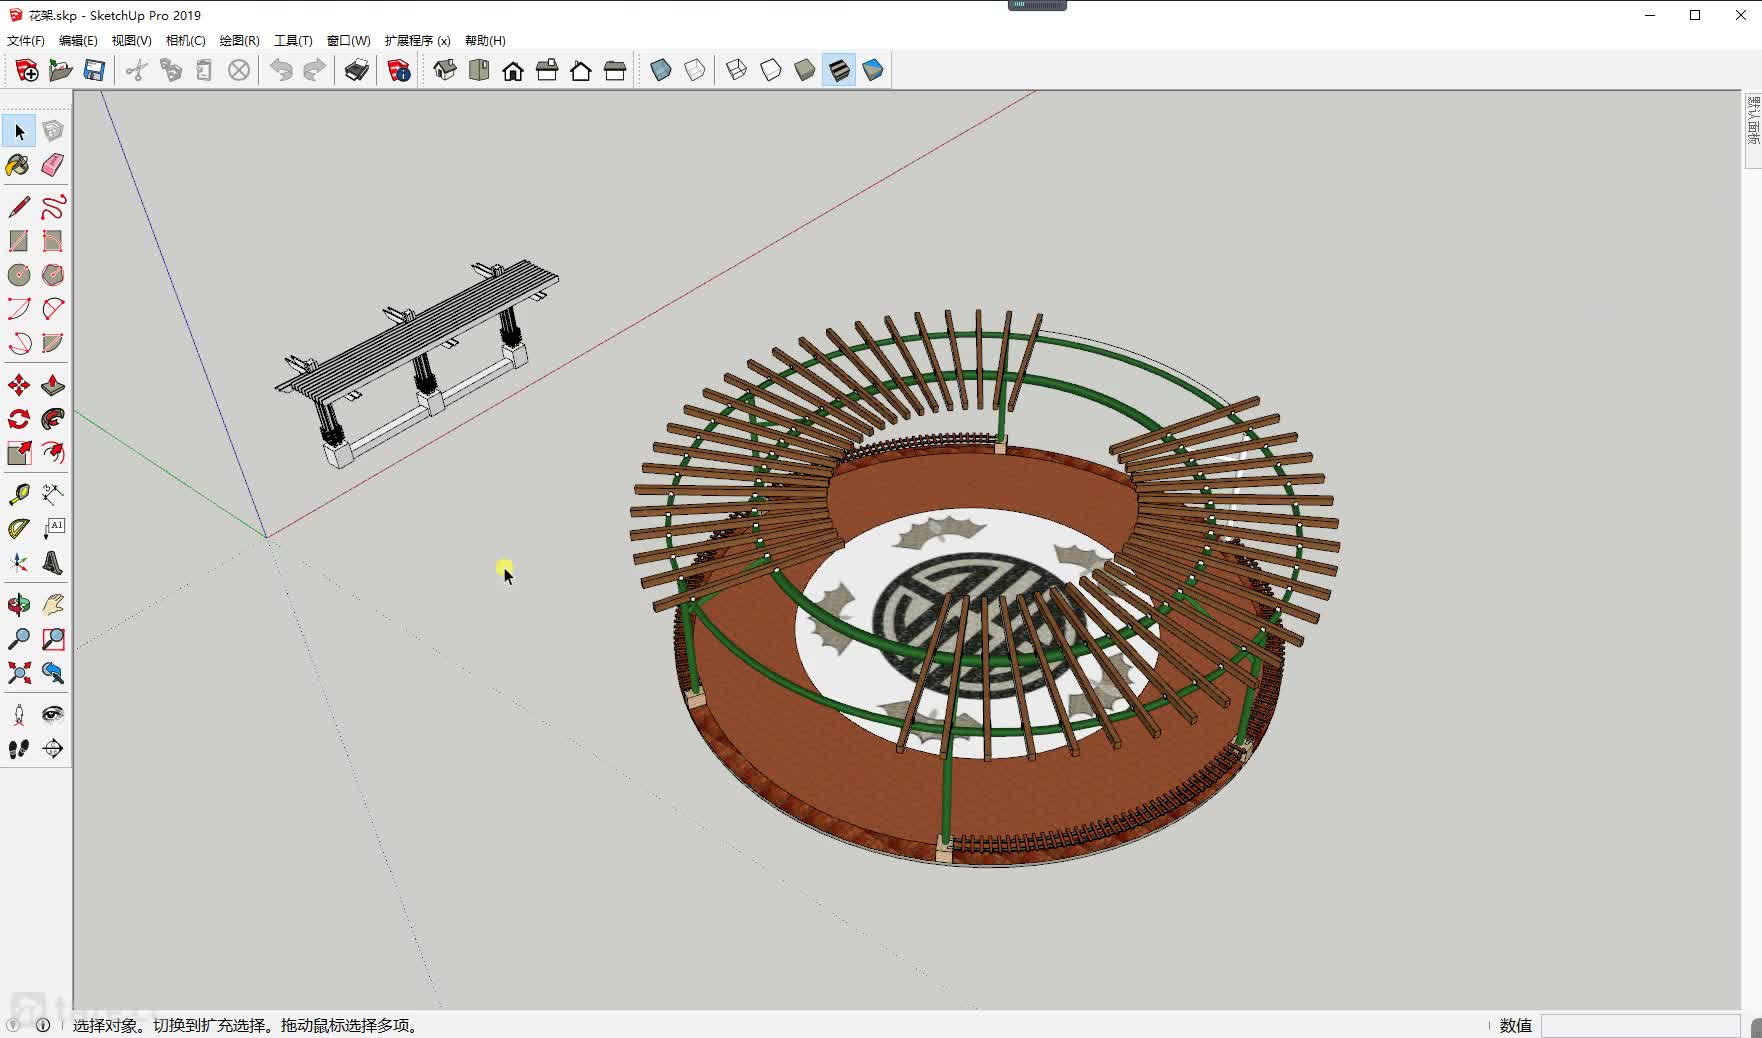Activate the Offset tool
Screen dimensions: 1762x1038
[x=53, y=453]
